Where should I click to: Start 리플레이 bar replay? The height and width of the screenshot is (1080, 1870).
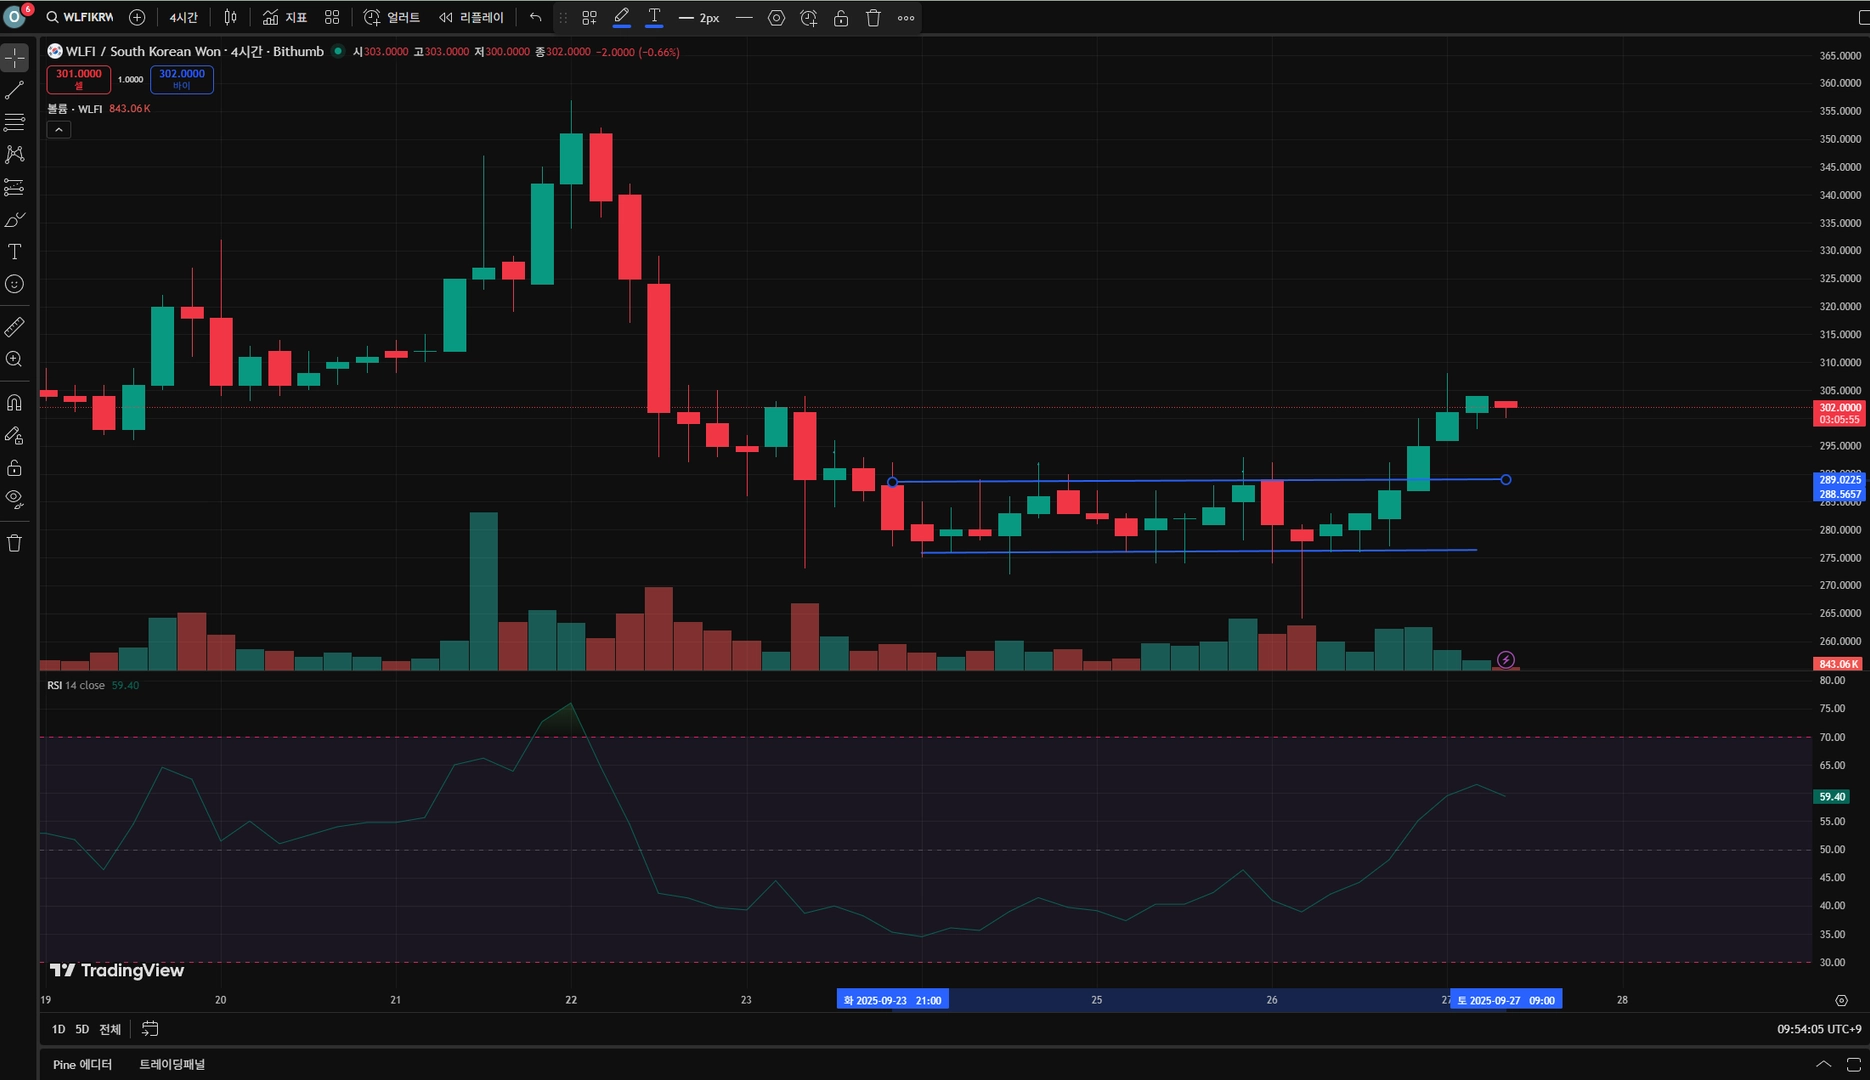(x=471, y=17)
